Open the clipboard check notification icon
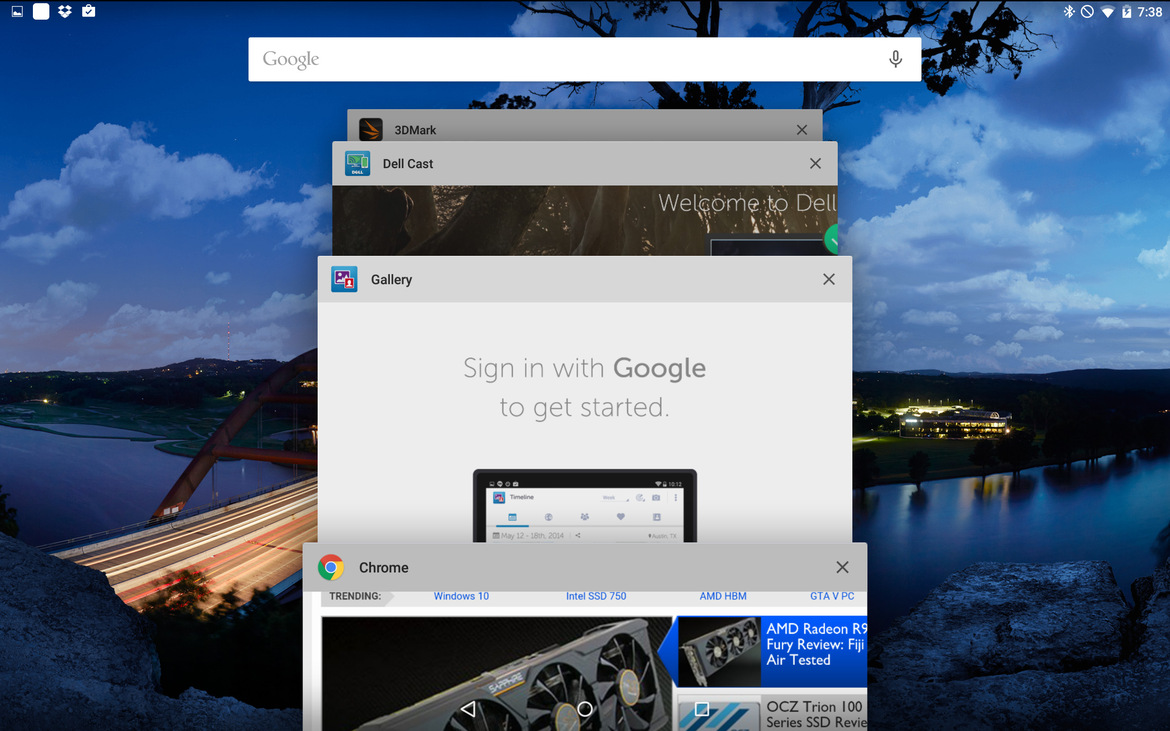 coord(88,11)
